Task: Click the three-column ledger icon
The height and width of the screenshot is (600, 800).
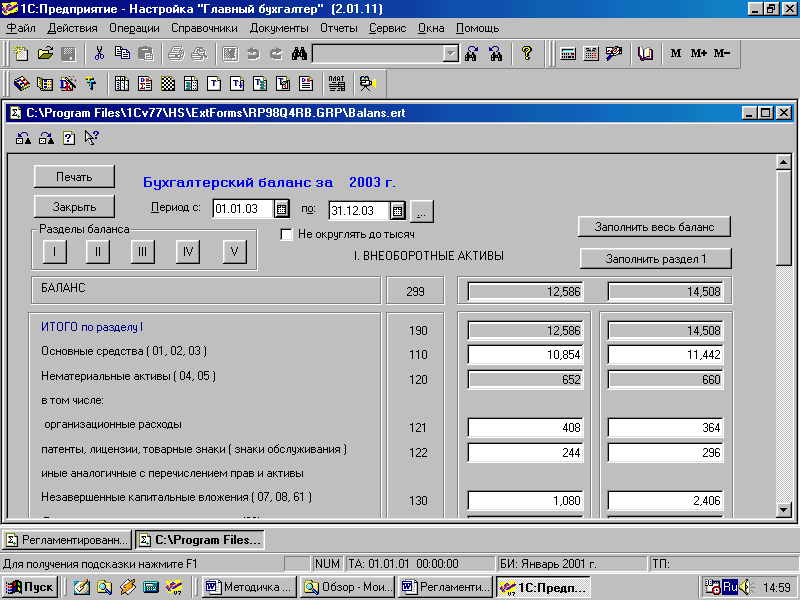Action: (x=122, y=84)
